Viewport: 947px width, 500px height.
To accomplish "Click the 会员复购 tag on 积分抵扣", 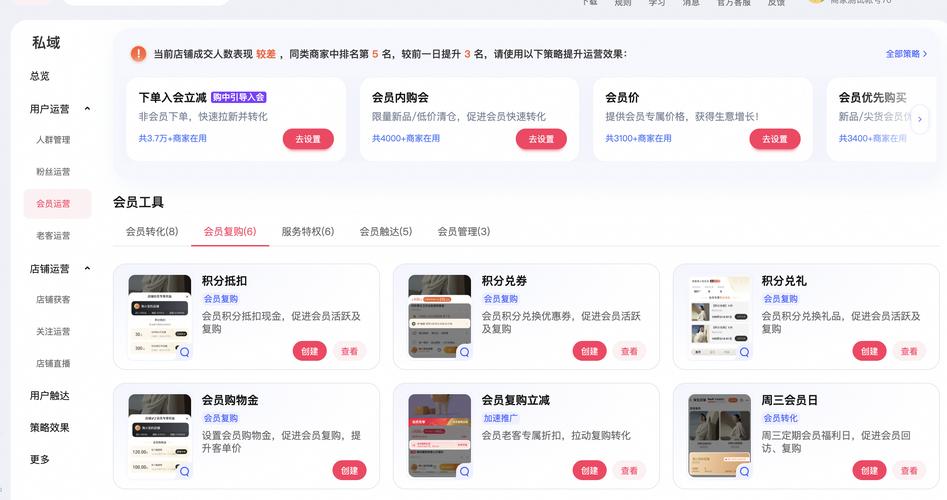I will click(220, 299).
